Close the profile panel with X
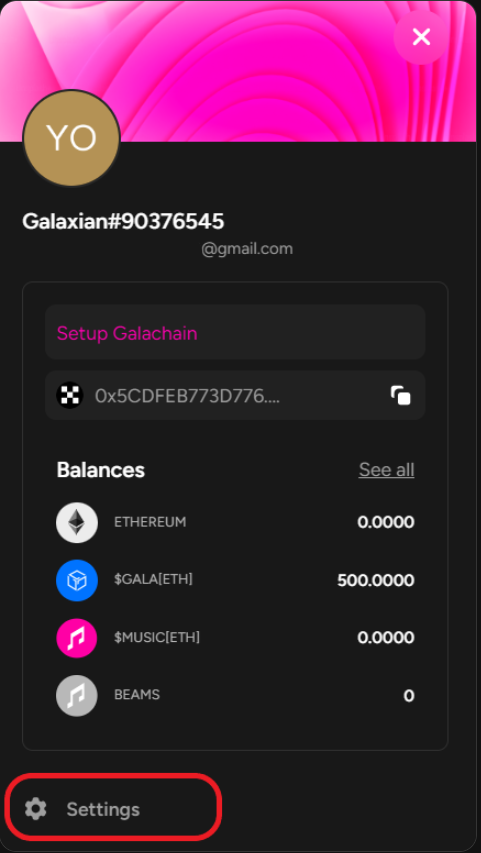The image size is (481, 853). (421, 37)
